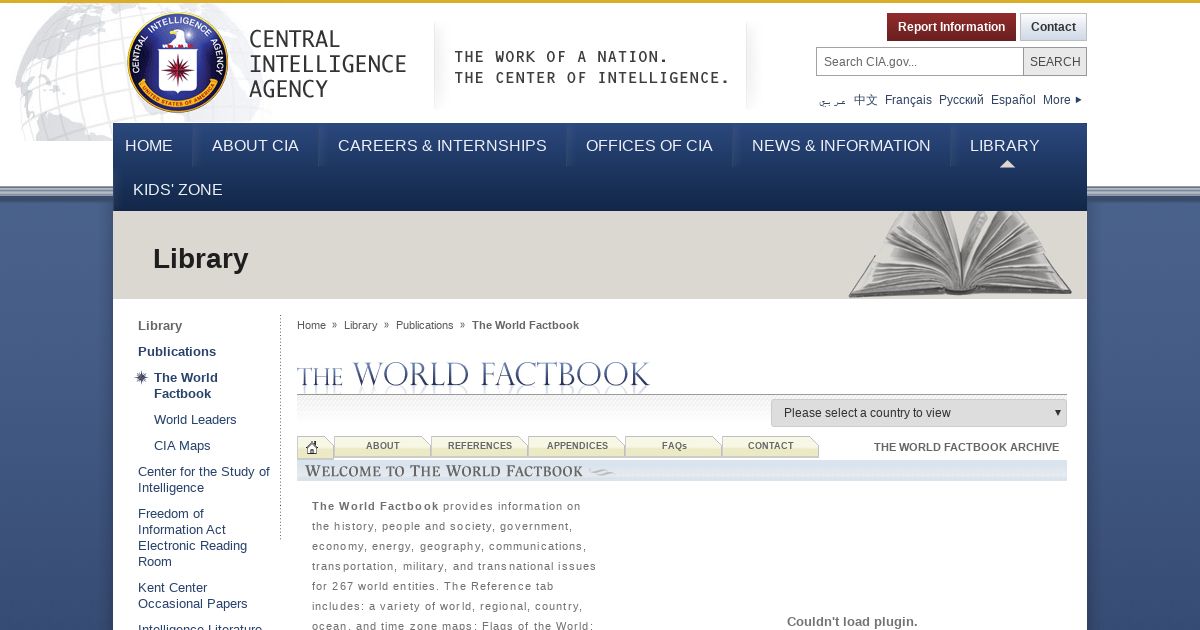
Task: Click Library in the left sidebar
Action: coord(160,326)
